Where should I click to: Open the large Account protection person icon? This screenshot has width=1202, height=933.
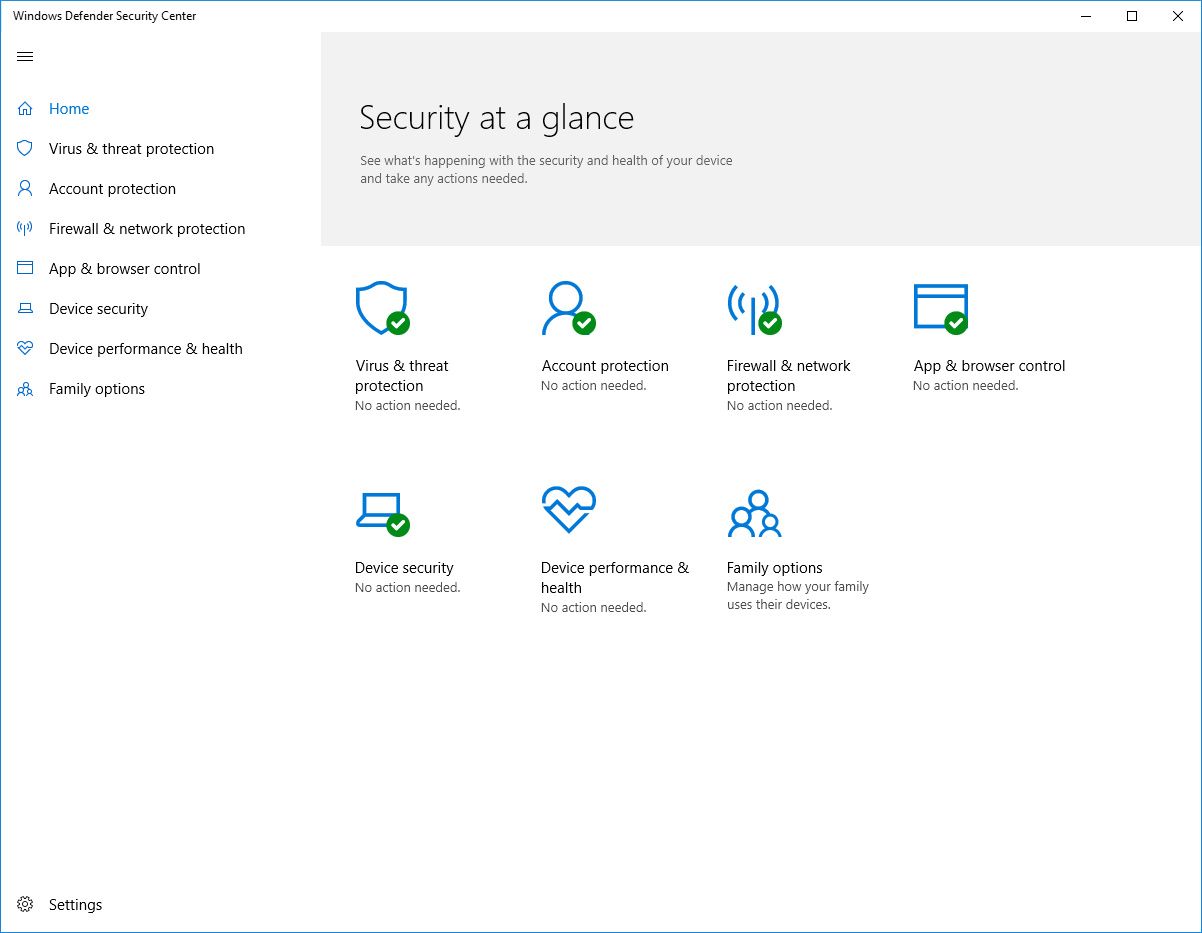(x=568, y=308)
